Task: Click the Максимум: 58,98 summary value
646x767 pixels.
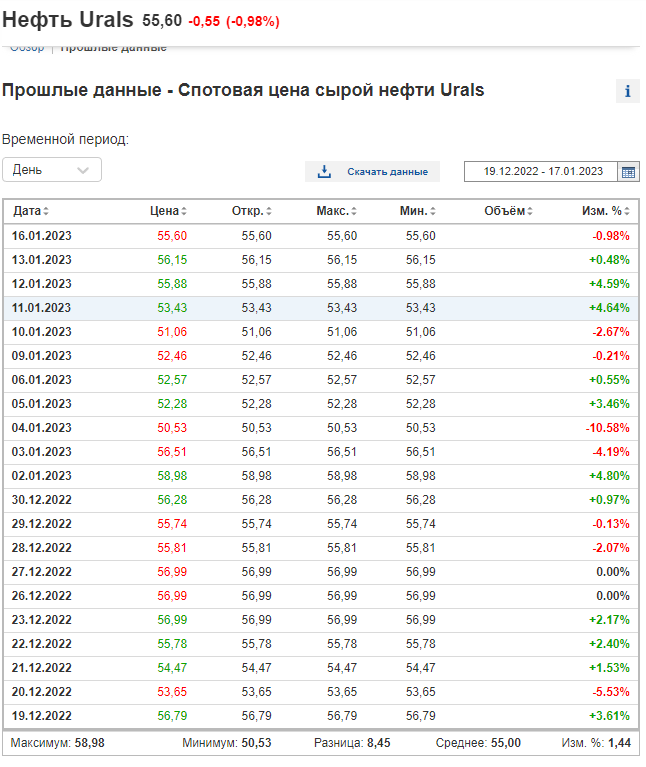Action: [58, 743]
